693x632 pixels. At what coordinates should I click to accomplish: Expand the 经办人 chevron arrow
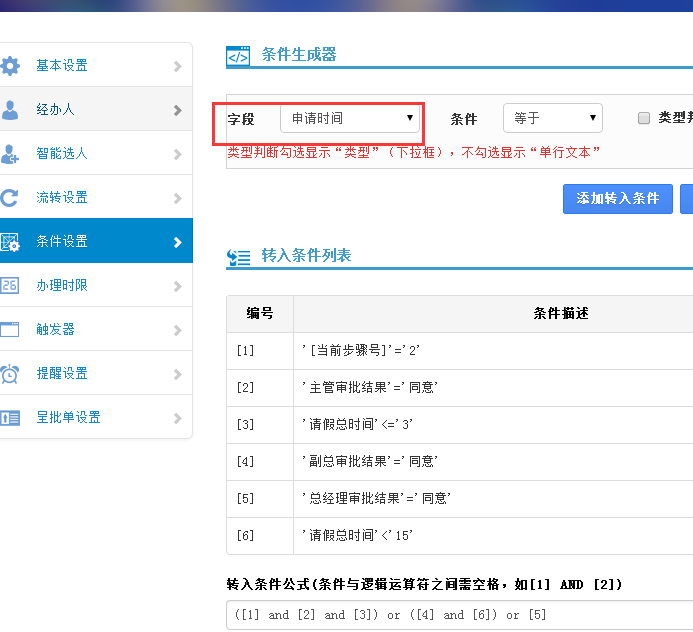[177, 110]
